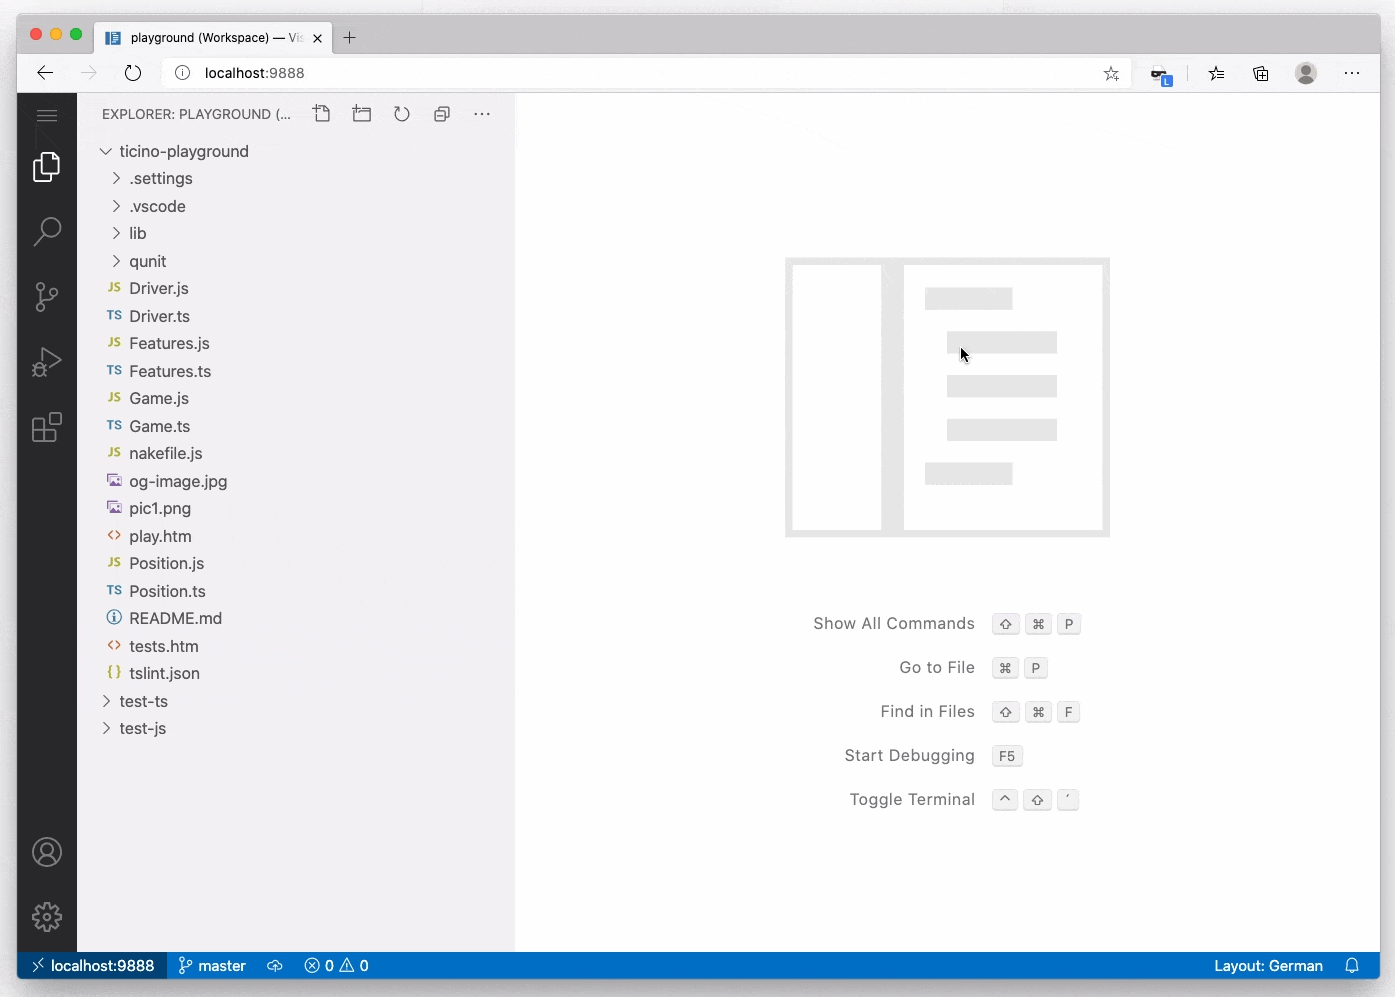Click the localhost:9888 remote indicator
Screen dimensions: 1395x997
(93, 965)
